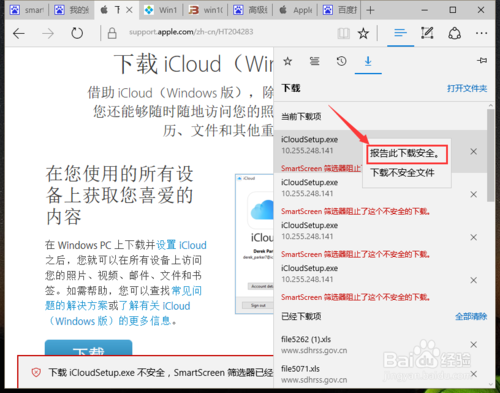Viewport: 500px width, 393px height.
Task: Switch to the Apple tab
Action: (295, 10)
